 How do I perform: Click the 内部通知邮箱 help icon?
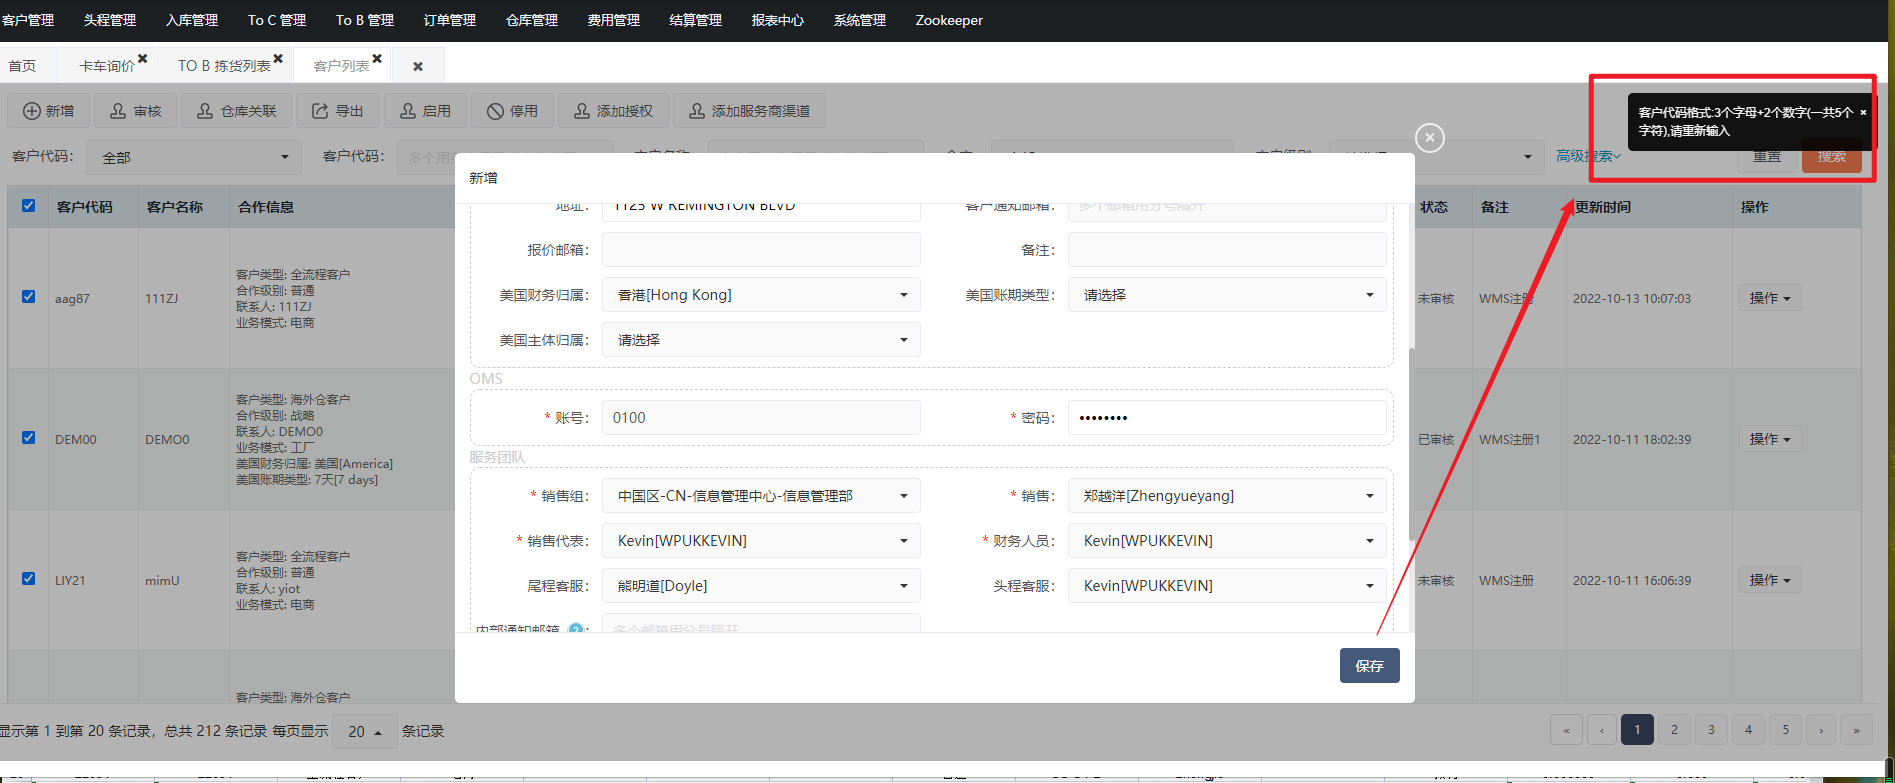(576, 630)
